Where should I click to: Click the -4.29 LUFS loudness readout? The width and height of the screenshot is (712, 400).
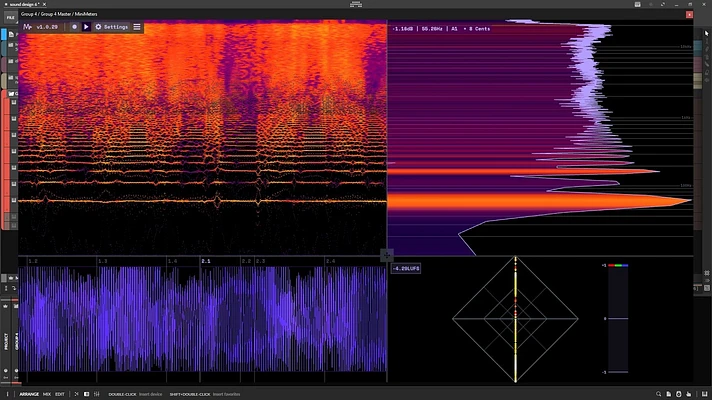click(x=406, y=269)
